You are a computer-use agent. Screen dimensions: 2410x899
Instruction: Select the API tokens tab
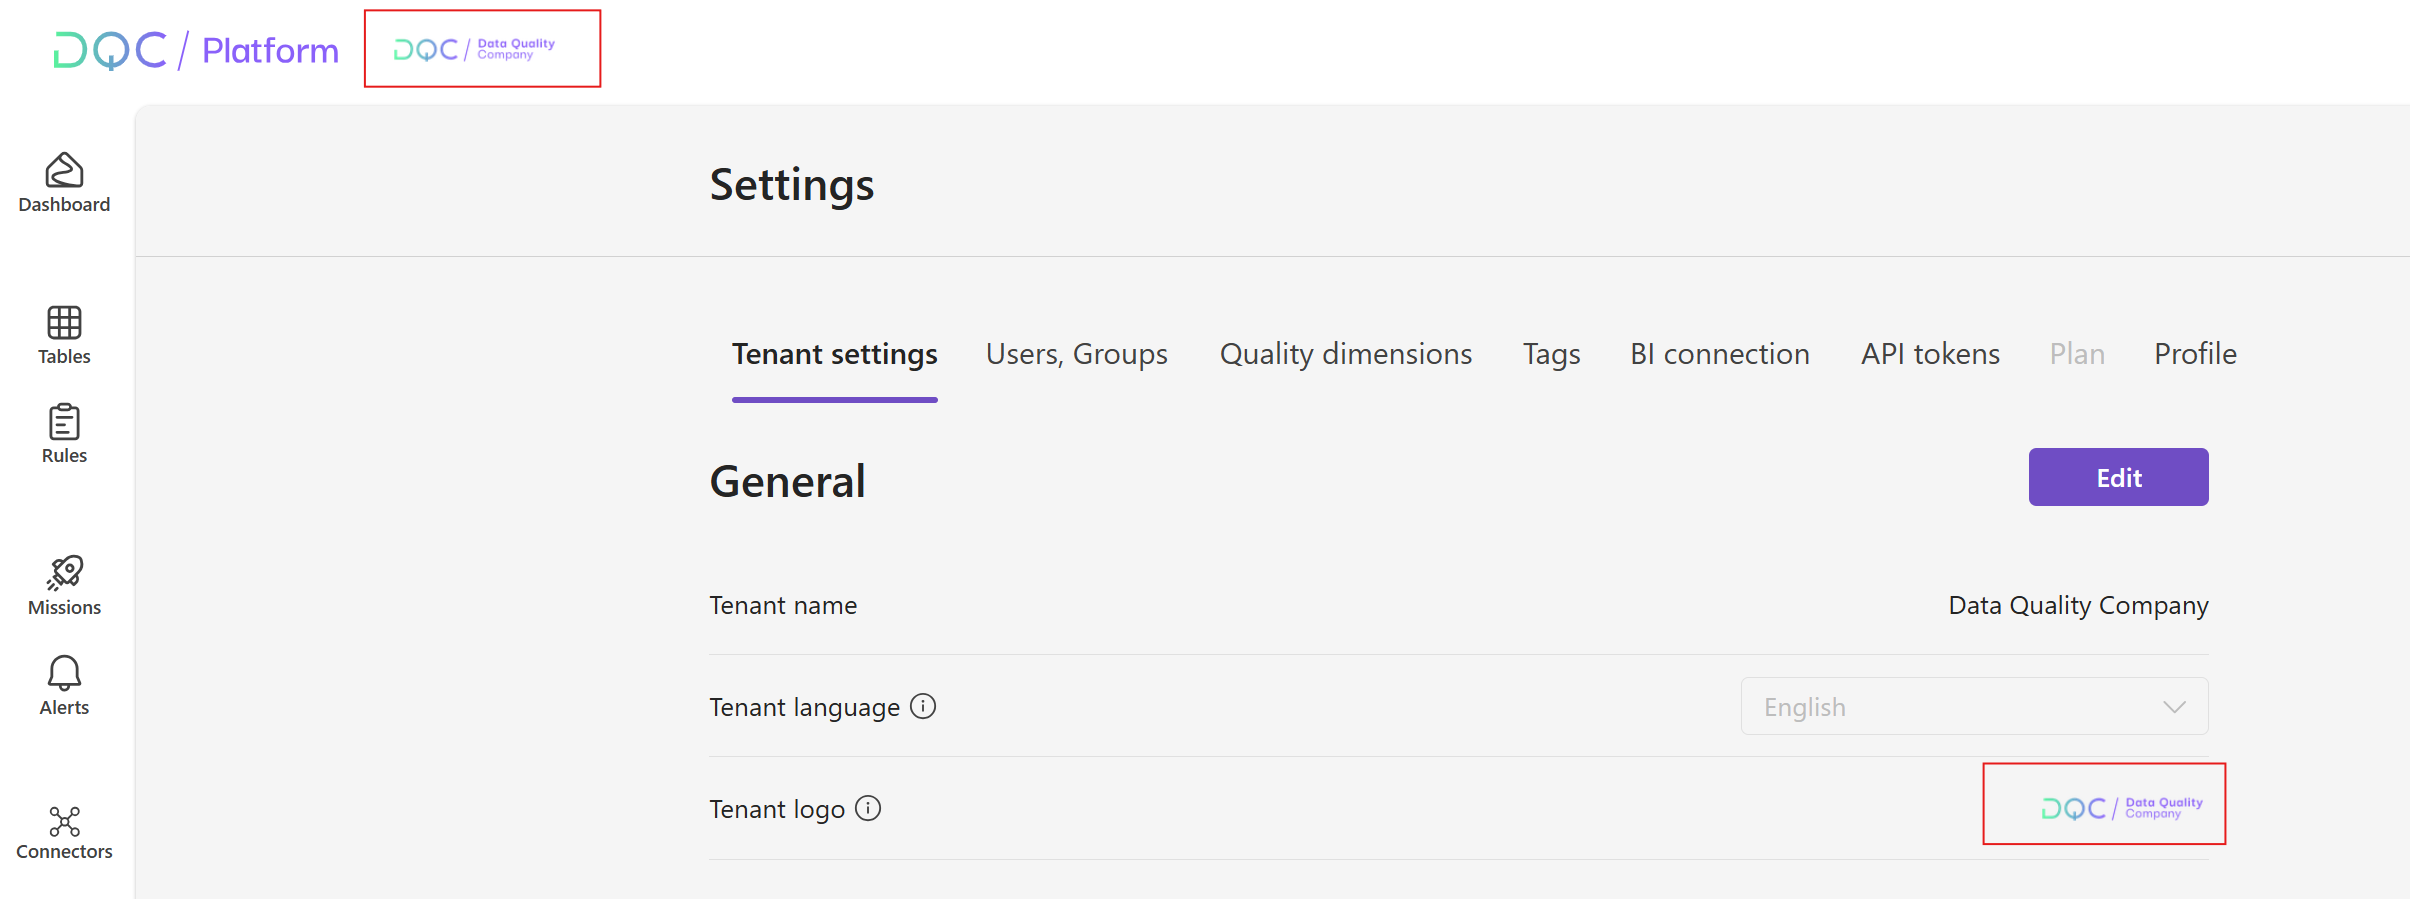tap(1929, 354)
